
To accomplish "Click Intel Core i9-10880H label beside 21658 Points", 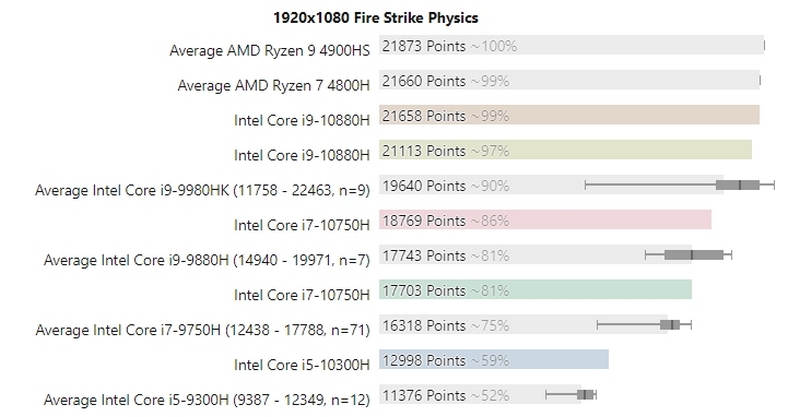I will point(302,120).
